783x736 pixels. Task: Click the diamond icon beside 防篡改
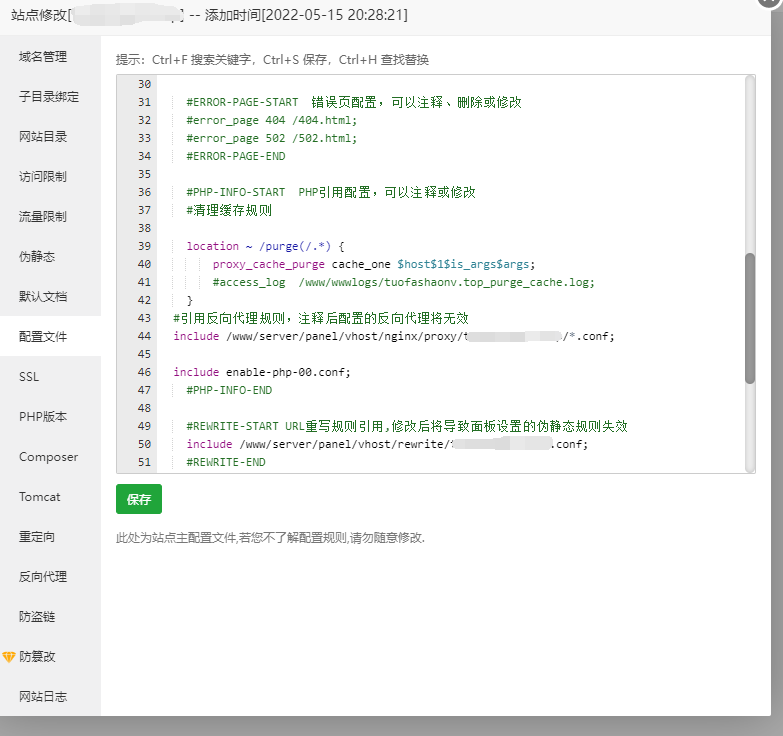coord(8,657)
